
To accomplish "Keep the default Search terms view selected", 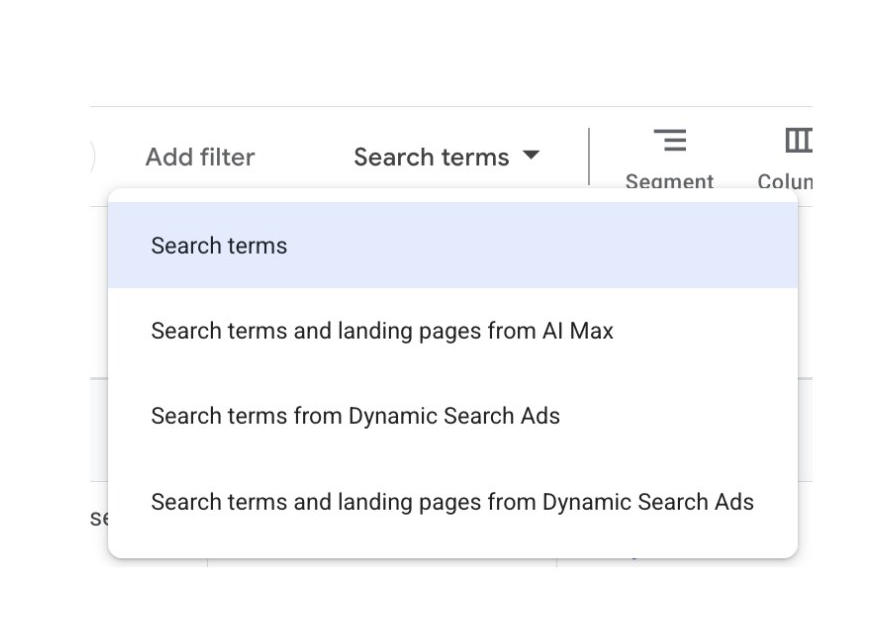I will point(219,246).
